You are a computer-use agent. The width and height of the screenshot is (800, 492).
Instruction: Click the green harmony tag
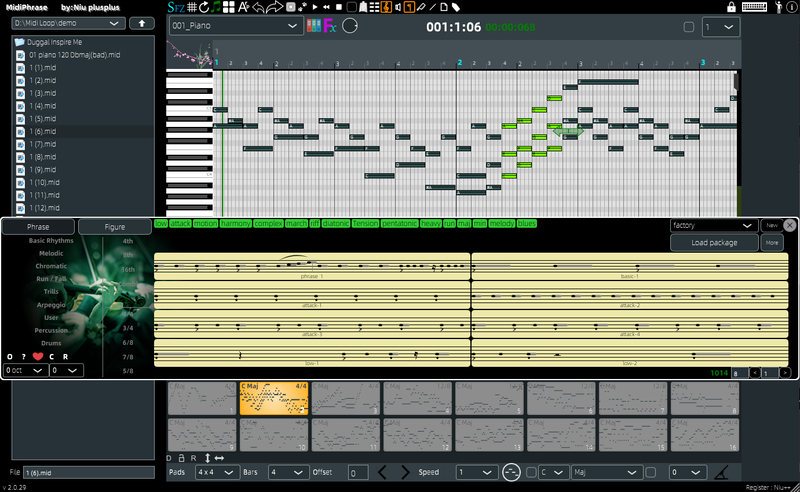coord(236,224)
